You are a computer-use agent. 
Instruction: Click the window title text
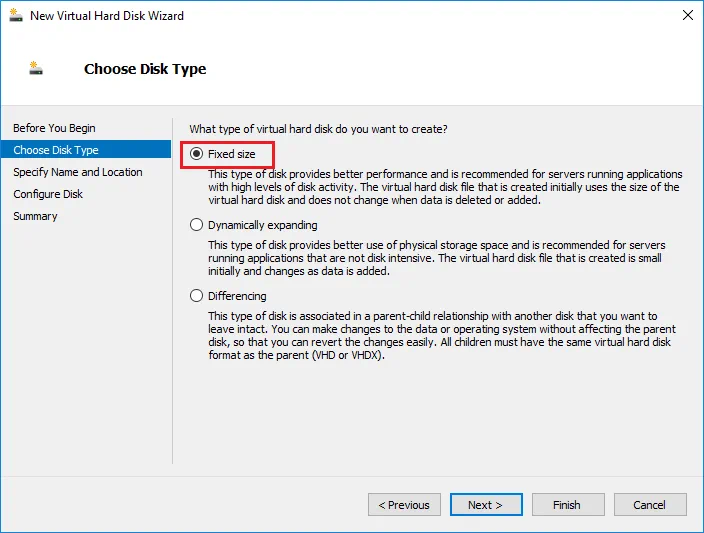[x=107, y=15]
